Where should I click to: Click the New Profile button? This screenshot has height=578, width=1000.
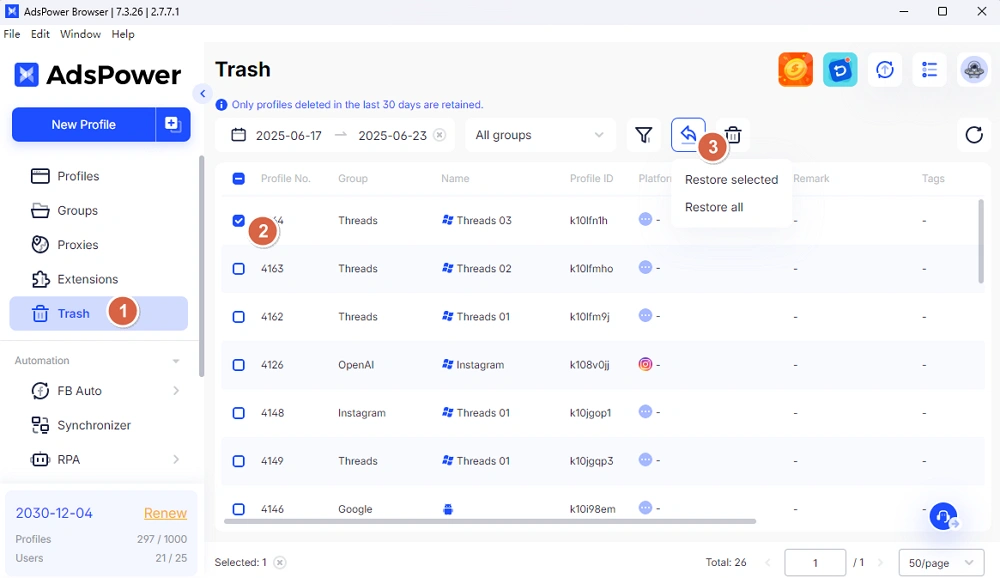pyautogui.click(x=84, y=124)
